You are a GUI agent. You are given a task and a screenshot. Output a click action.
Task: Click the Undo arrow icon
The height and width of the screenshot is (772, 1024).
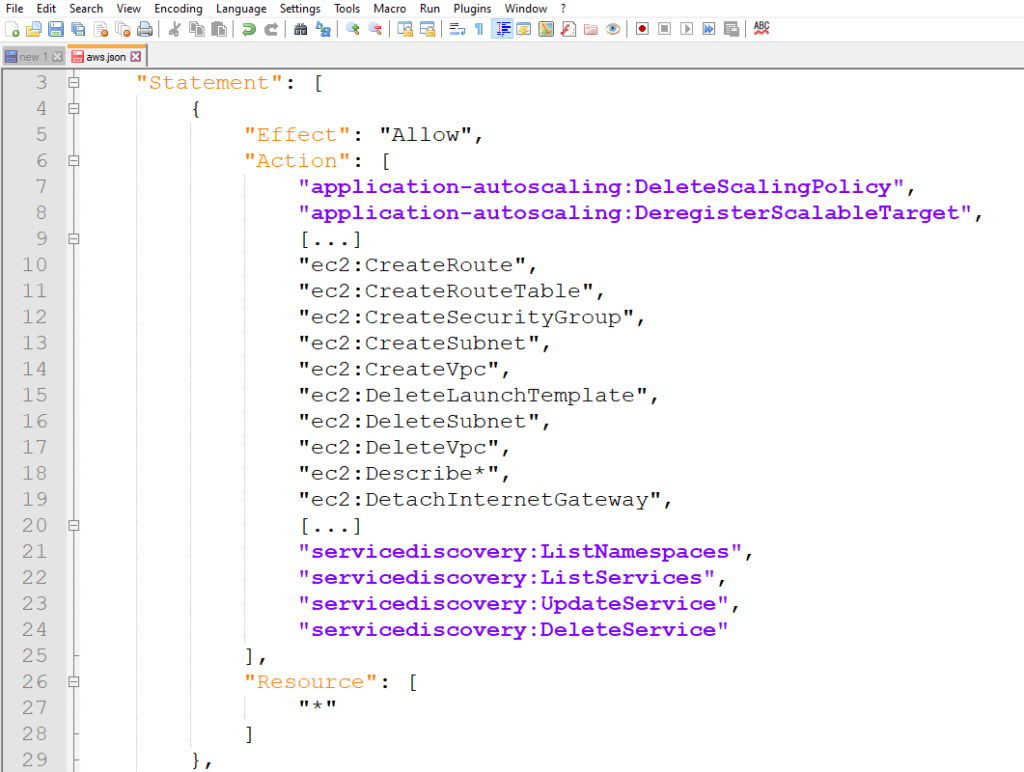pos(249,29)
